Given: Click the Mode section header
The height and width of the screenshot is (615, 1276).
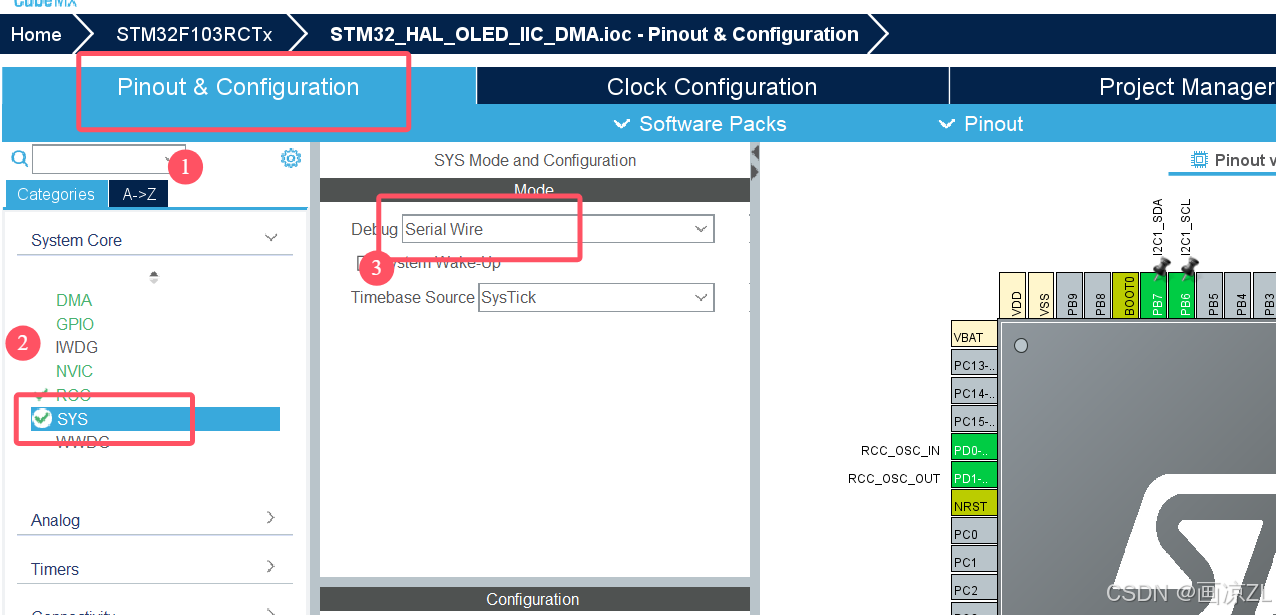Looking at the screenshot, I should (534, 190).
